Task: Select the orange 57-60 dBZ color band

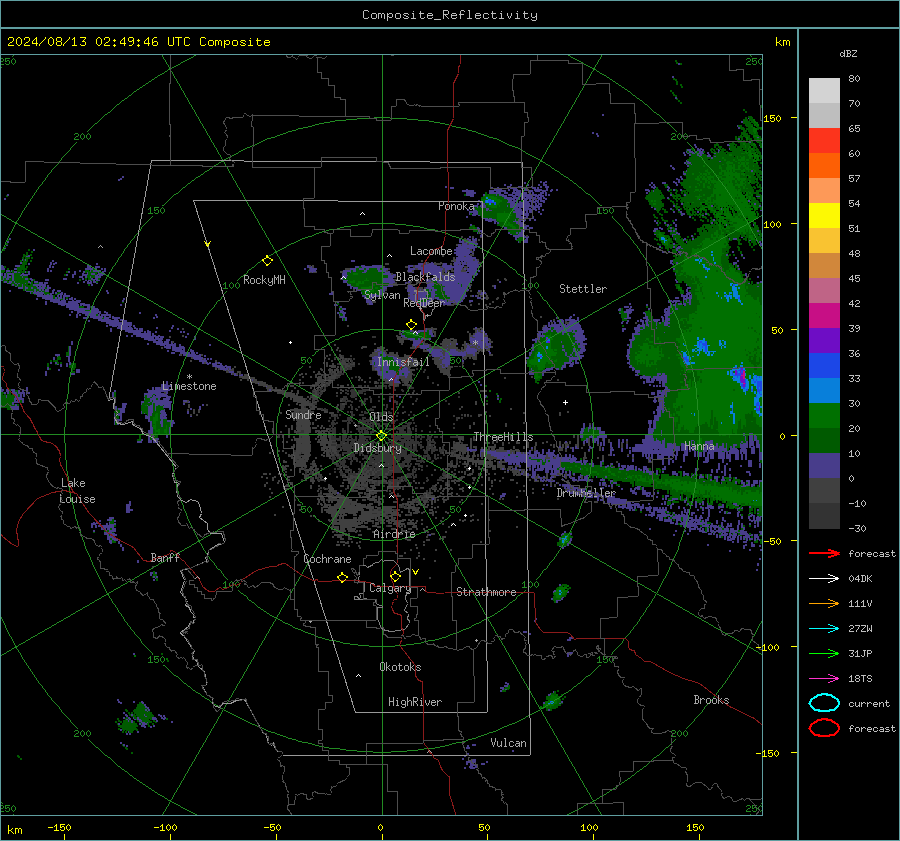Action: coord(824,166)
